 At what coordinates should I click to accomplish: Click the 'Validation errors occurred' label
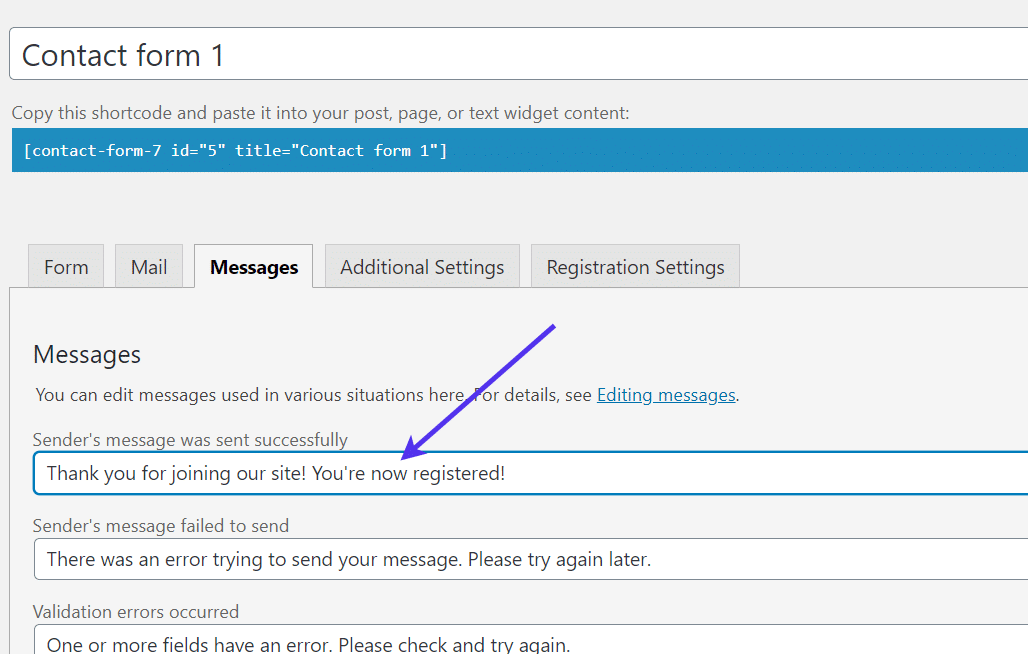coord(136,611)
